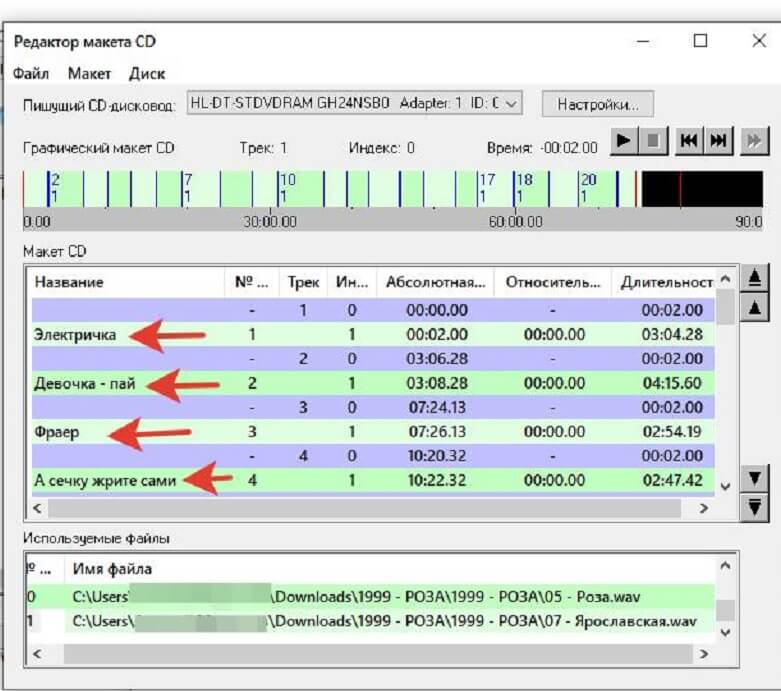Select the Девочка - пай track row
The height and width of the screenshot is (691, 781).
coord(373,383)
